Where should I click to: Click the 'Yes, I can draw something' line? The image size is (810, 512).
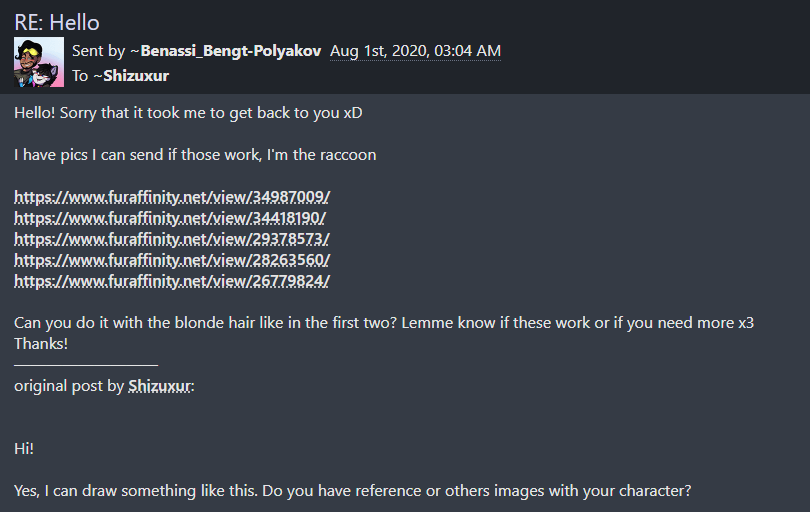click(x=352, y=491)
